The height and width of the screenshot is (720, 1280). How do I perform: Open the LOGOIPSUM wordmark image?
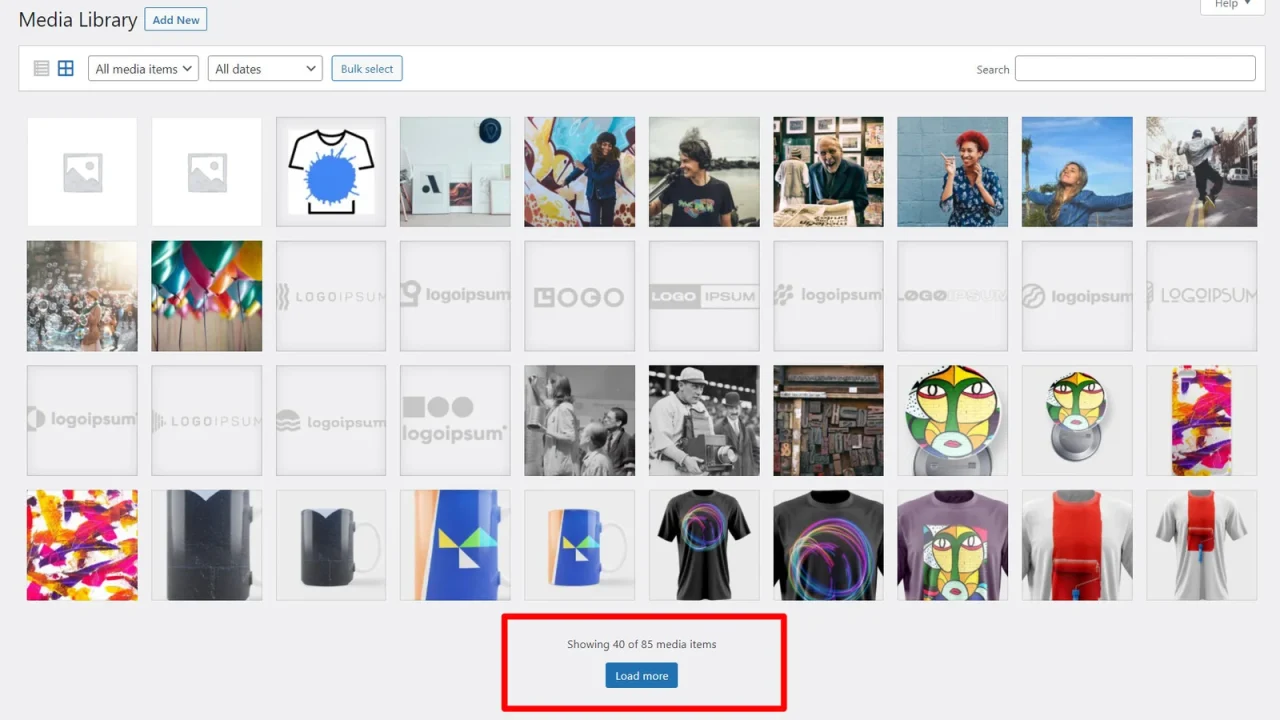tap(1201, 296)
